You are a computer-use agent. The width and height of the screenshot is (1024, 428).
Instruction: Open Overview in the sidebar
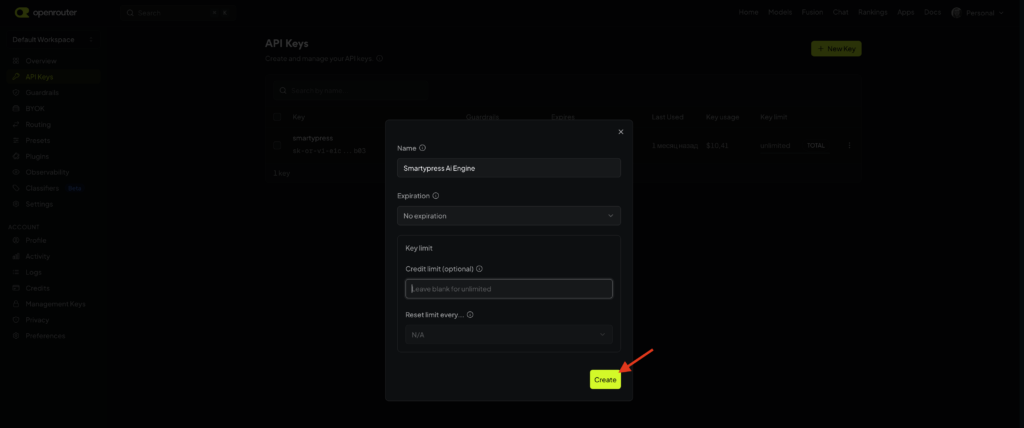pos(40,61)
